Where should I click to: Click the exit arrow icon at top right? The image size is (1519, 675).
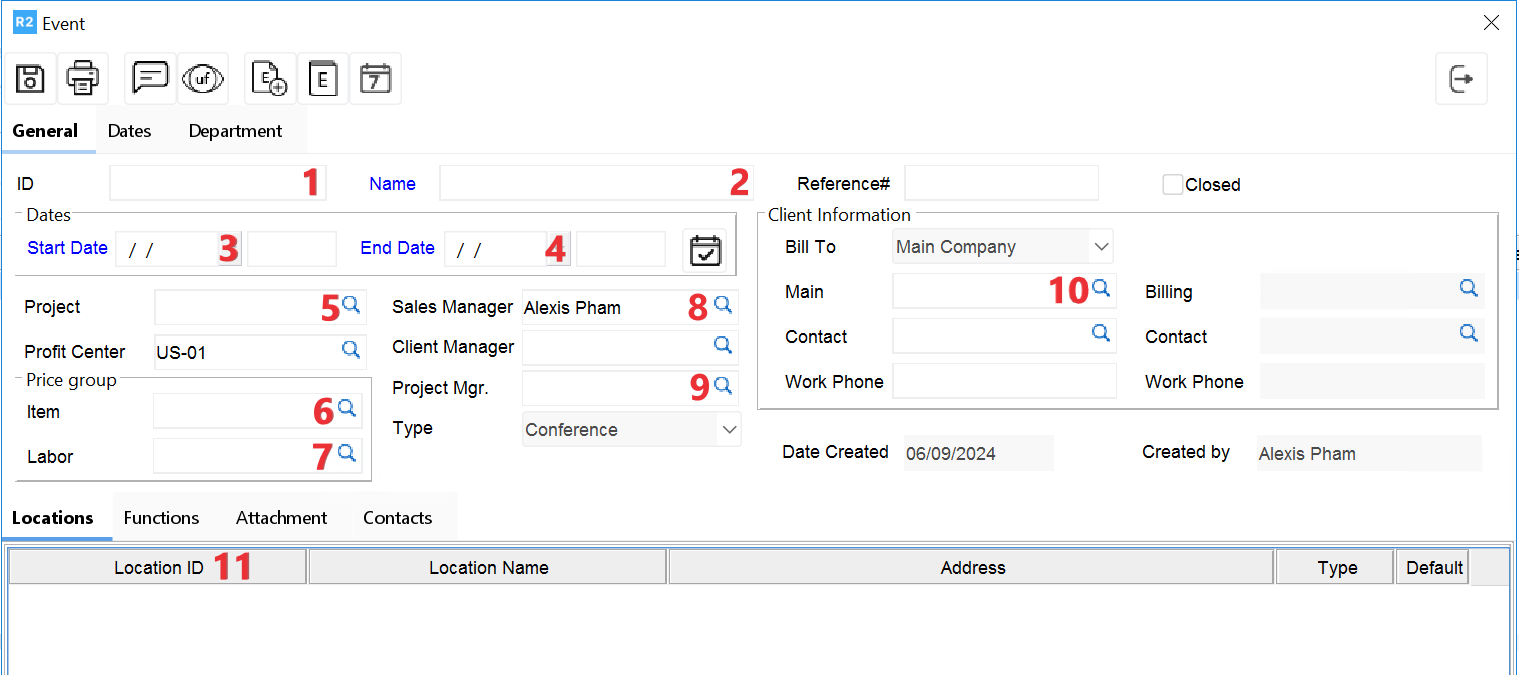click(x=1461, y=79)
